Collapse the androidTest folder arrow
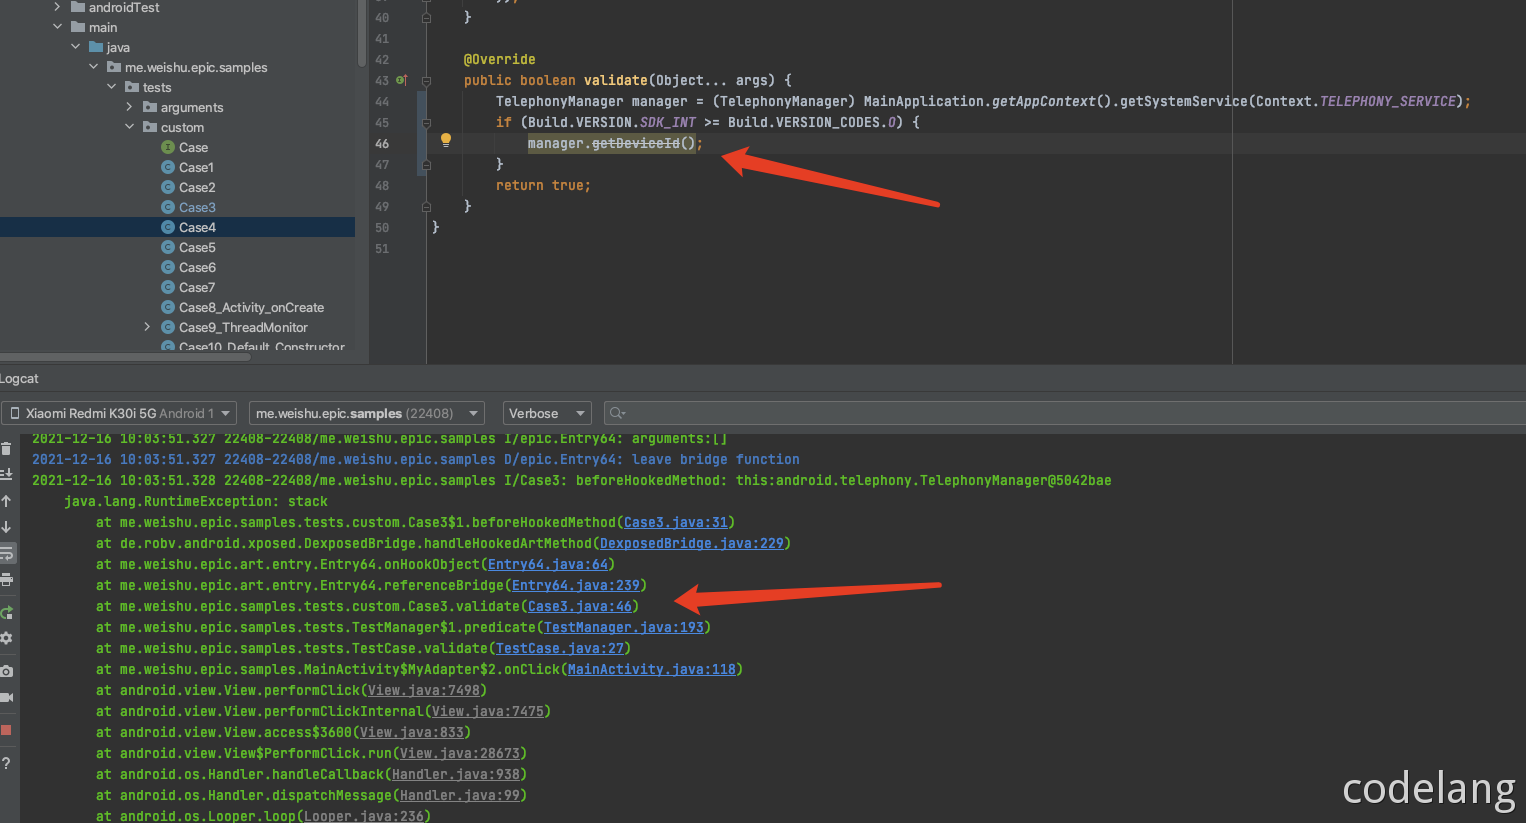Viewport: 1526px width, 823px height. [57, 7]
